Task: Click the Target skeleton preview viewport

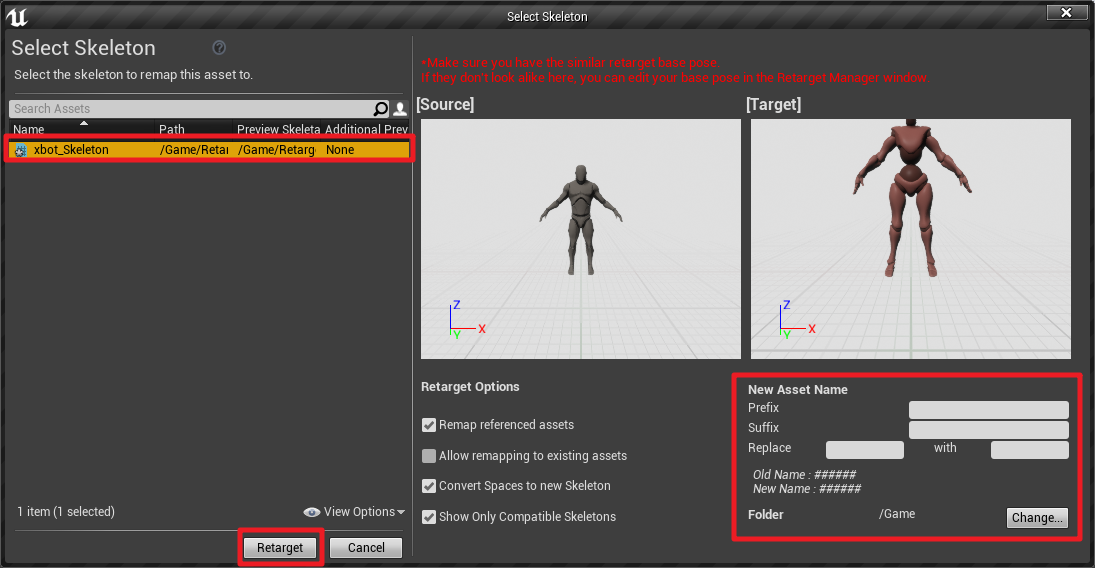Action: (911, 239)
